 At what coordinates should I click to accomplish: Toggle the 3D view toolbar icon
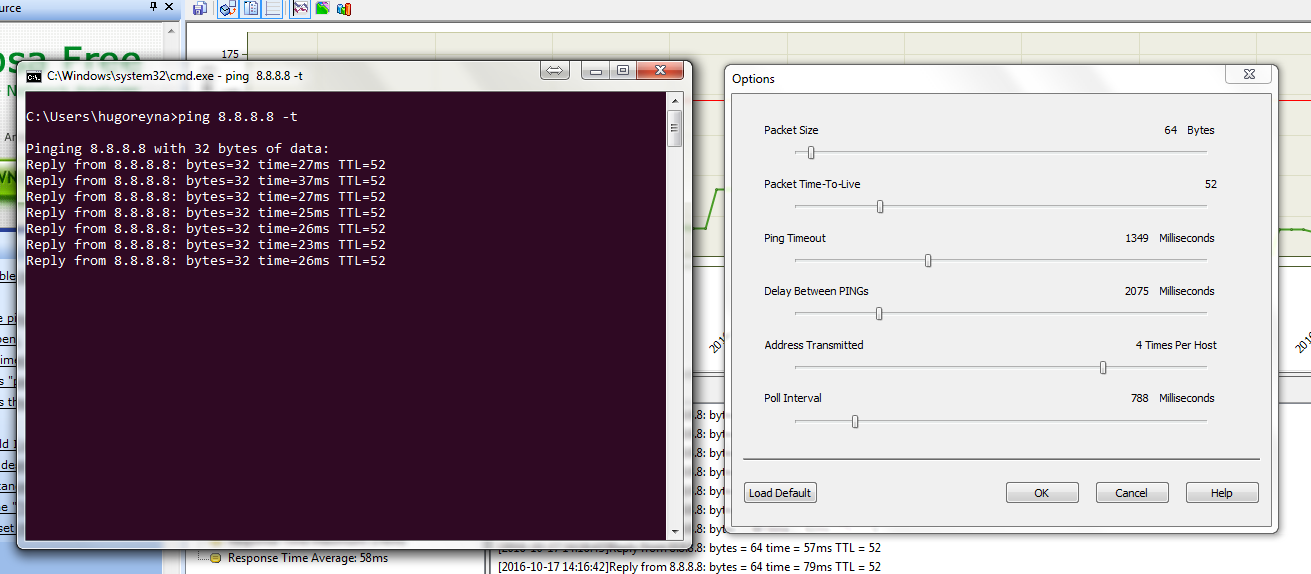pyautogui.click(x=228, y=8)
